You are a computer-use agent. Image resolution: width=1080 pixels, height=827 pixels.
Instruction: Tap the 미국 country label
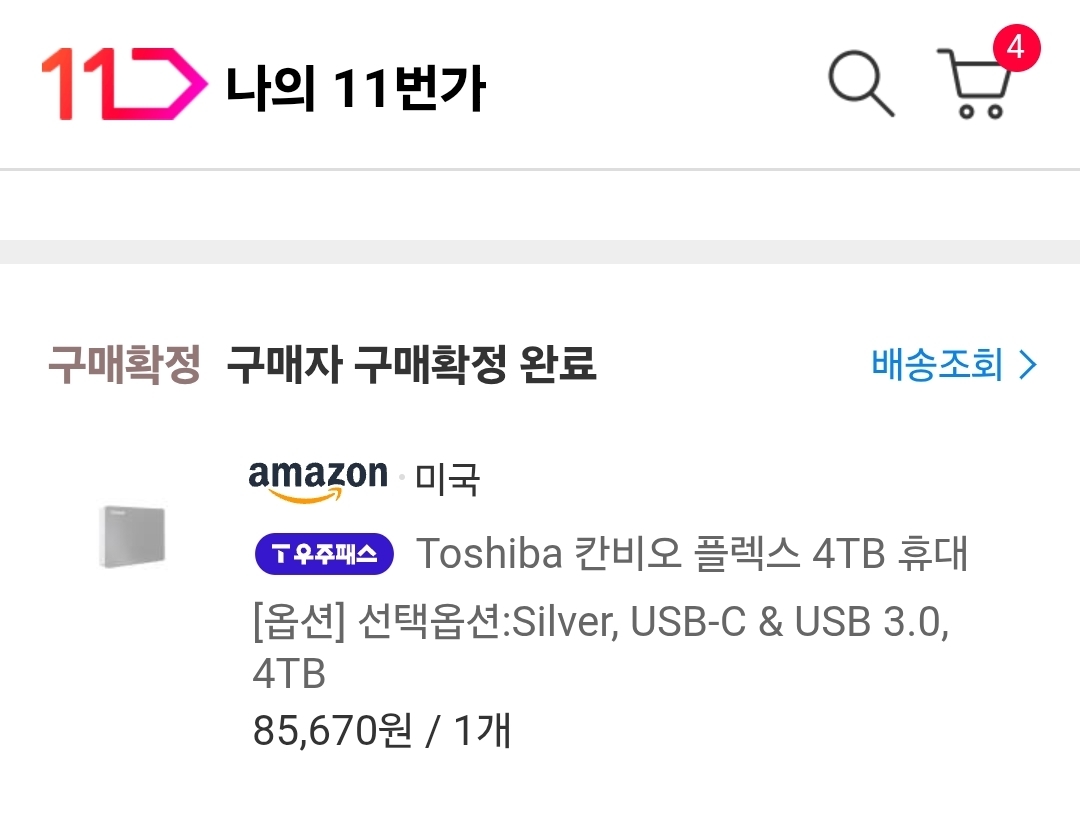tap(447, 481)
